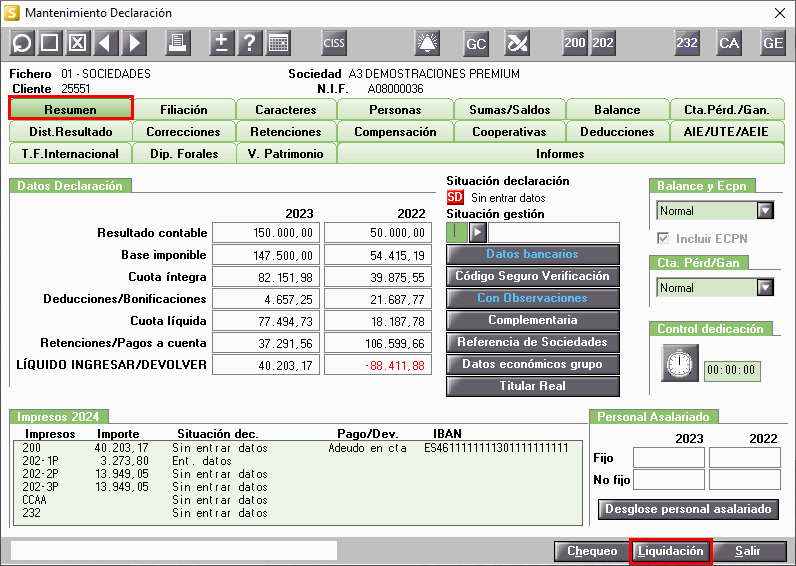The image size is (796, 566).
Task: Click the Fijo 2023 personnel field
Action: click(669, 457)
